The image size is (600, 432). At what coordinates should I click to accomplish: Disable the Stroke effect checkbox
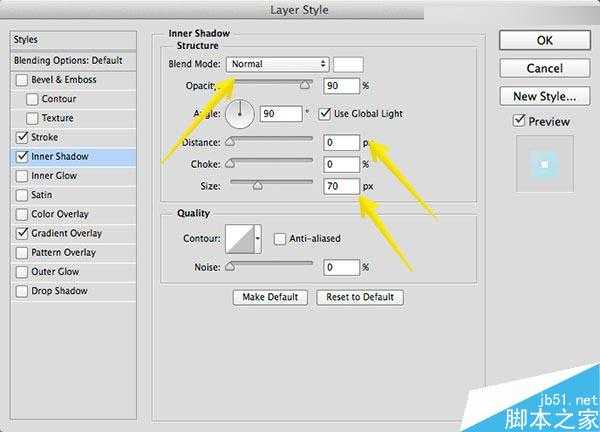click(x=23, y=137)
